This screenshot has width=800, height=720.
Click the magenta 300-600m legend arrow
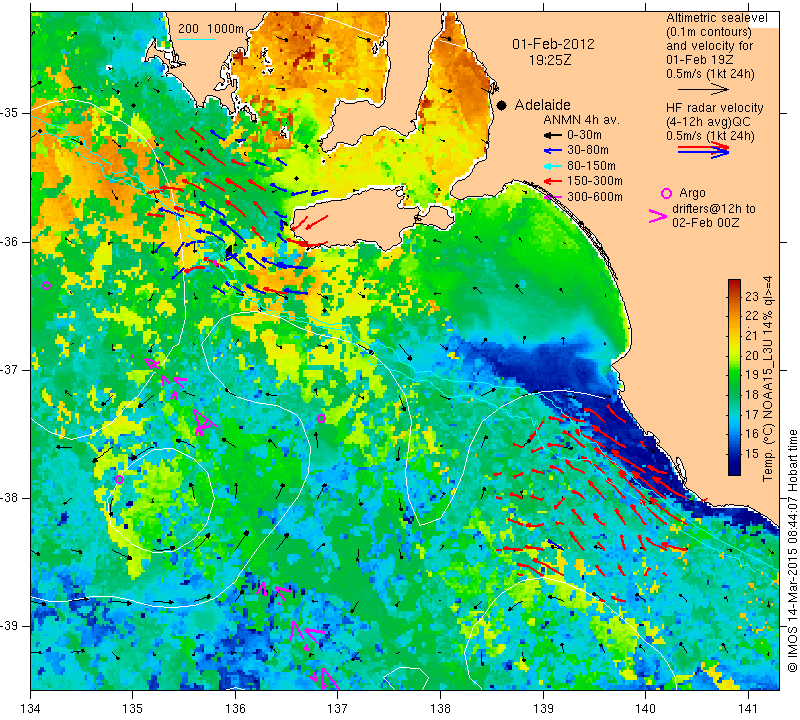(552, 197)
